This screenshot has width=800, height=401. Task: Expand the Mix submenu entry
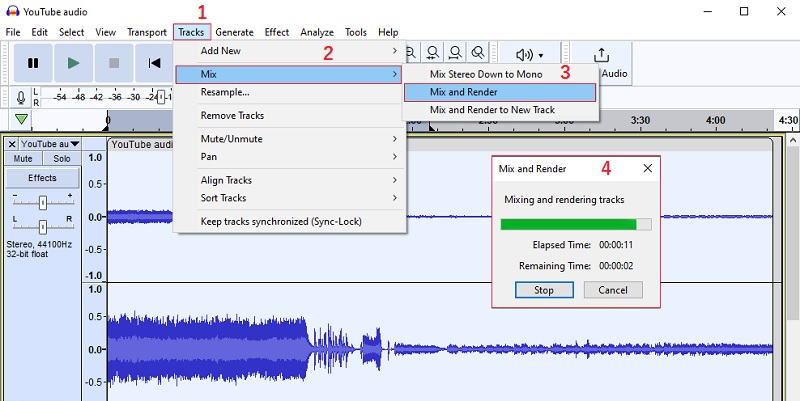click(x=289, y=74)
